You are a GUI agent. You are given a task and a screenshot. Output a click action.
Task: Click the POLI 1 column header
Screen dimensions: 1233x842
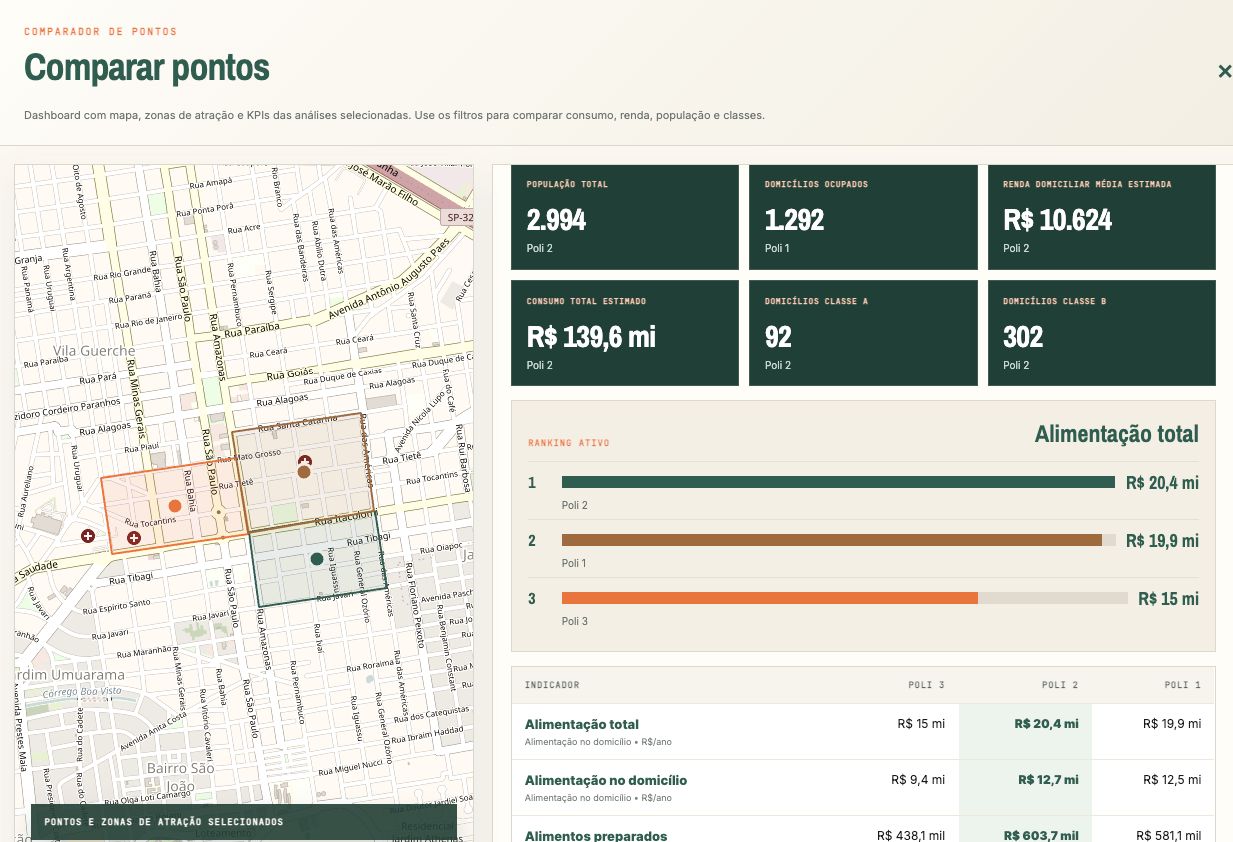tap(1182, 685)
